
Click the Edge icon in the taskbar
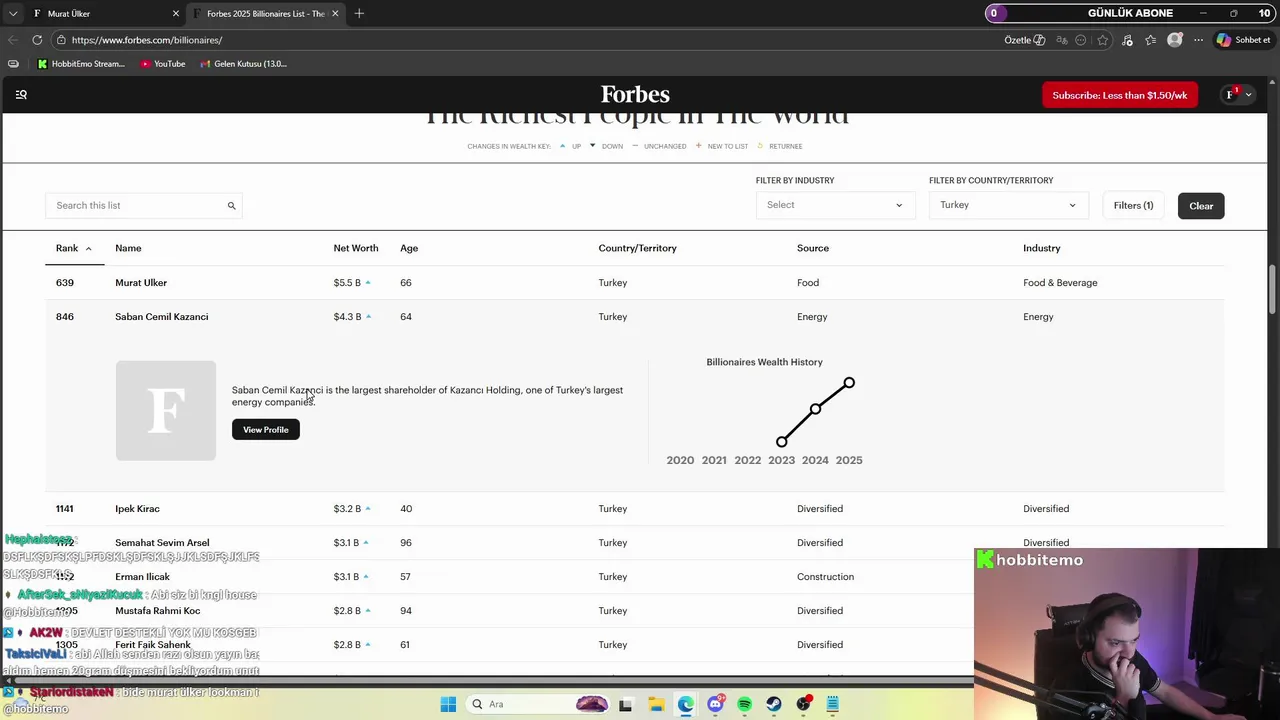(x=685, y=704)
